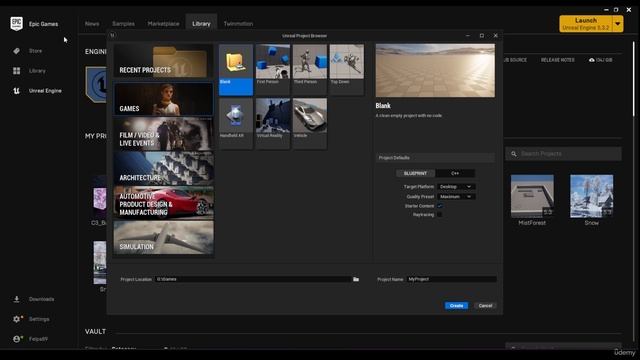Open the News tab
The height and width of the screenshot is (360, 640).
tap(92, 24)
